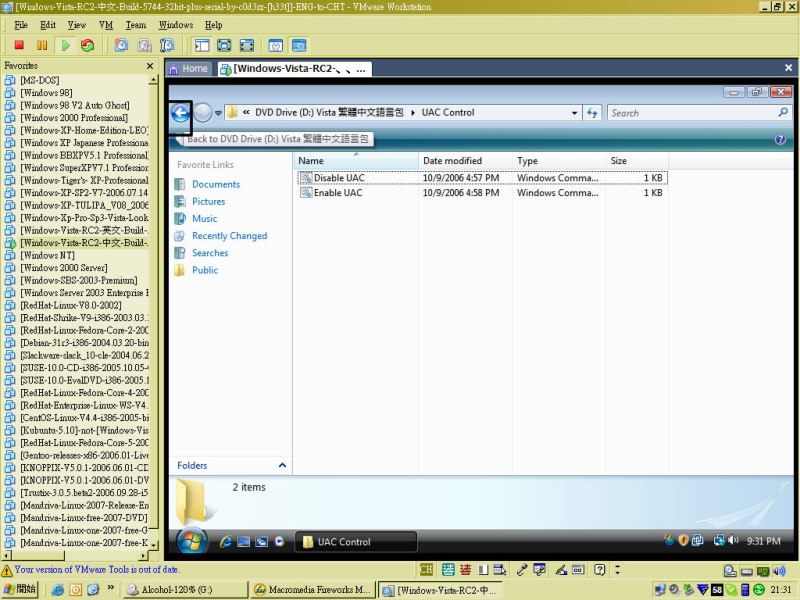The width and height of the screenshot is (800, 600).
Task: Click the Console view toolbar icon
Action: [x=299, y=45]
